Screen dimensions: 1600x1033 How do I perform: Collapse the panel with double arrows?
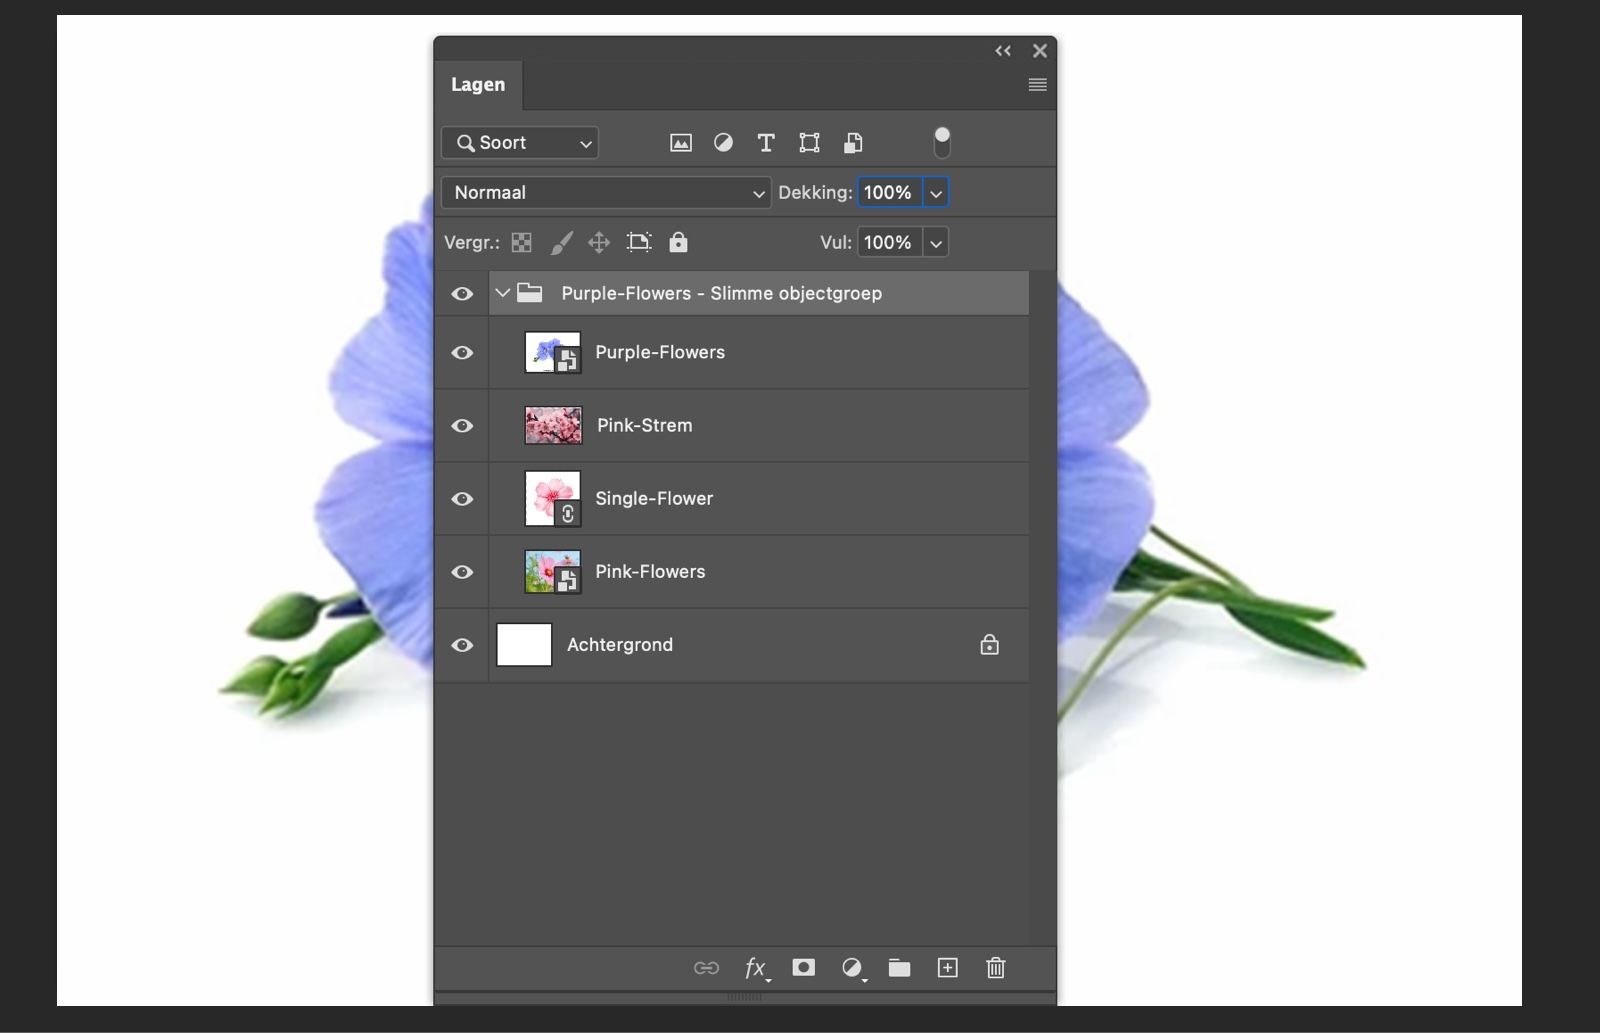[x=1003, y=51]
